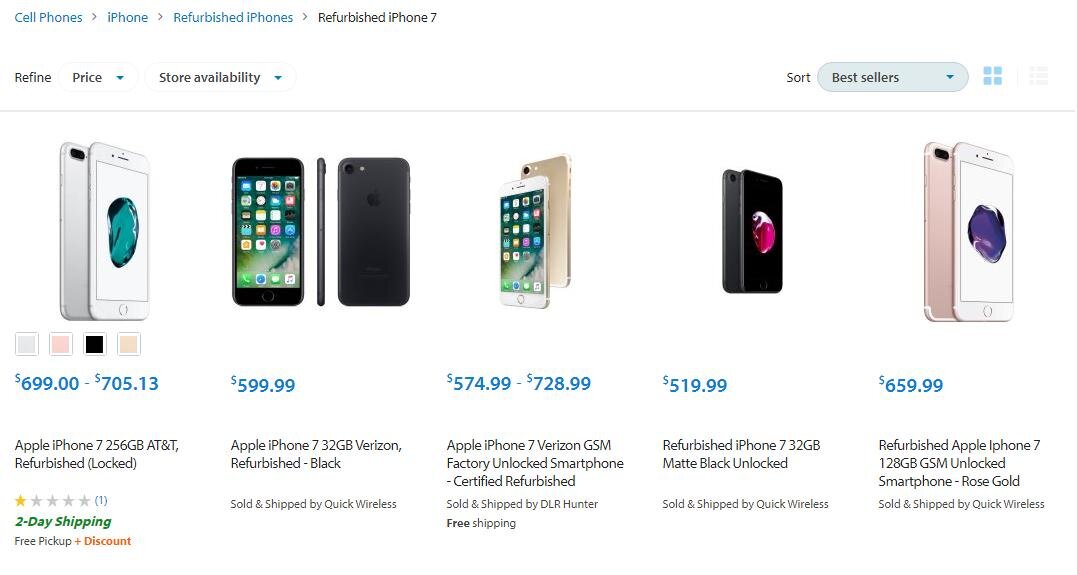Pick the gold color swatch
The height and width of the screenshot is (575, 1077).
128,344
